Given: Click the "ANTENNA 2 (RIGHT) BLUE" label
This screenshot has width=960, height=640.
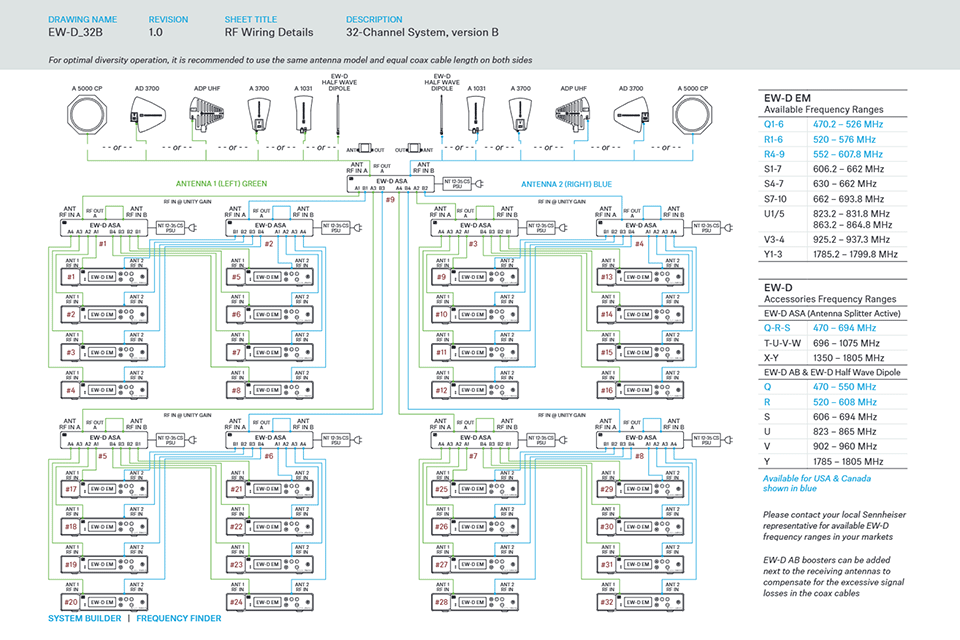Looking at the screenshot, I should pyautogui.click(x=566, y=184).
